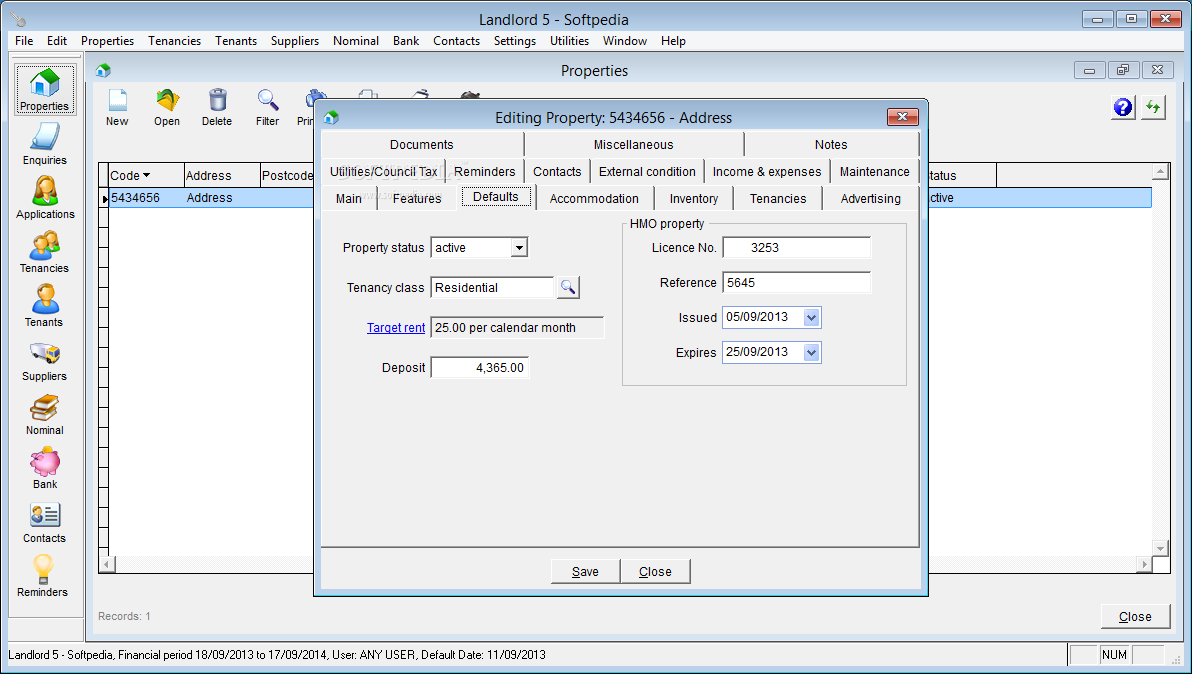This screenshot has height=674, width=1192.
Task: Open Enquiries from the sidebar
Action: point(45,144)
